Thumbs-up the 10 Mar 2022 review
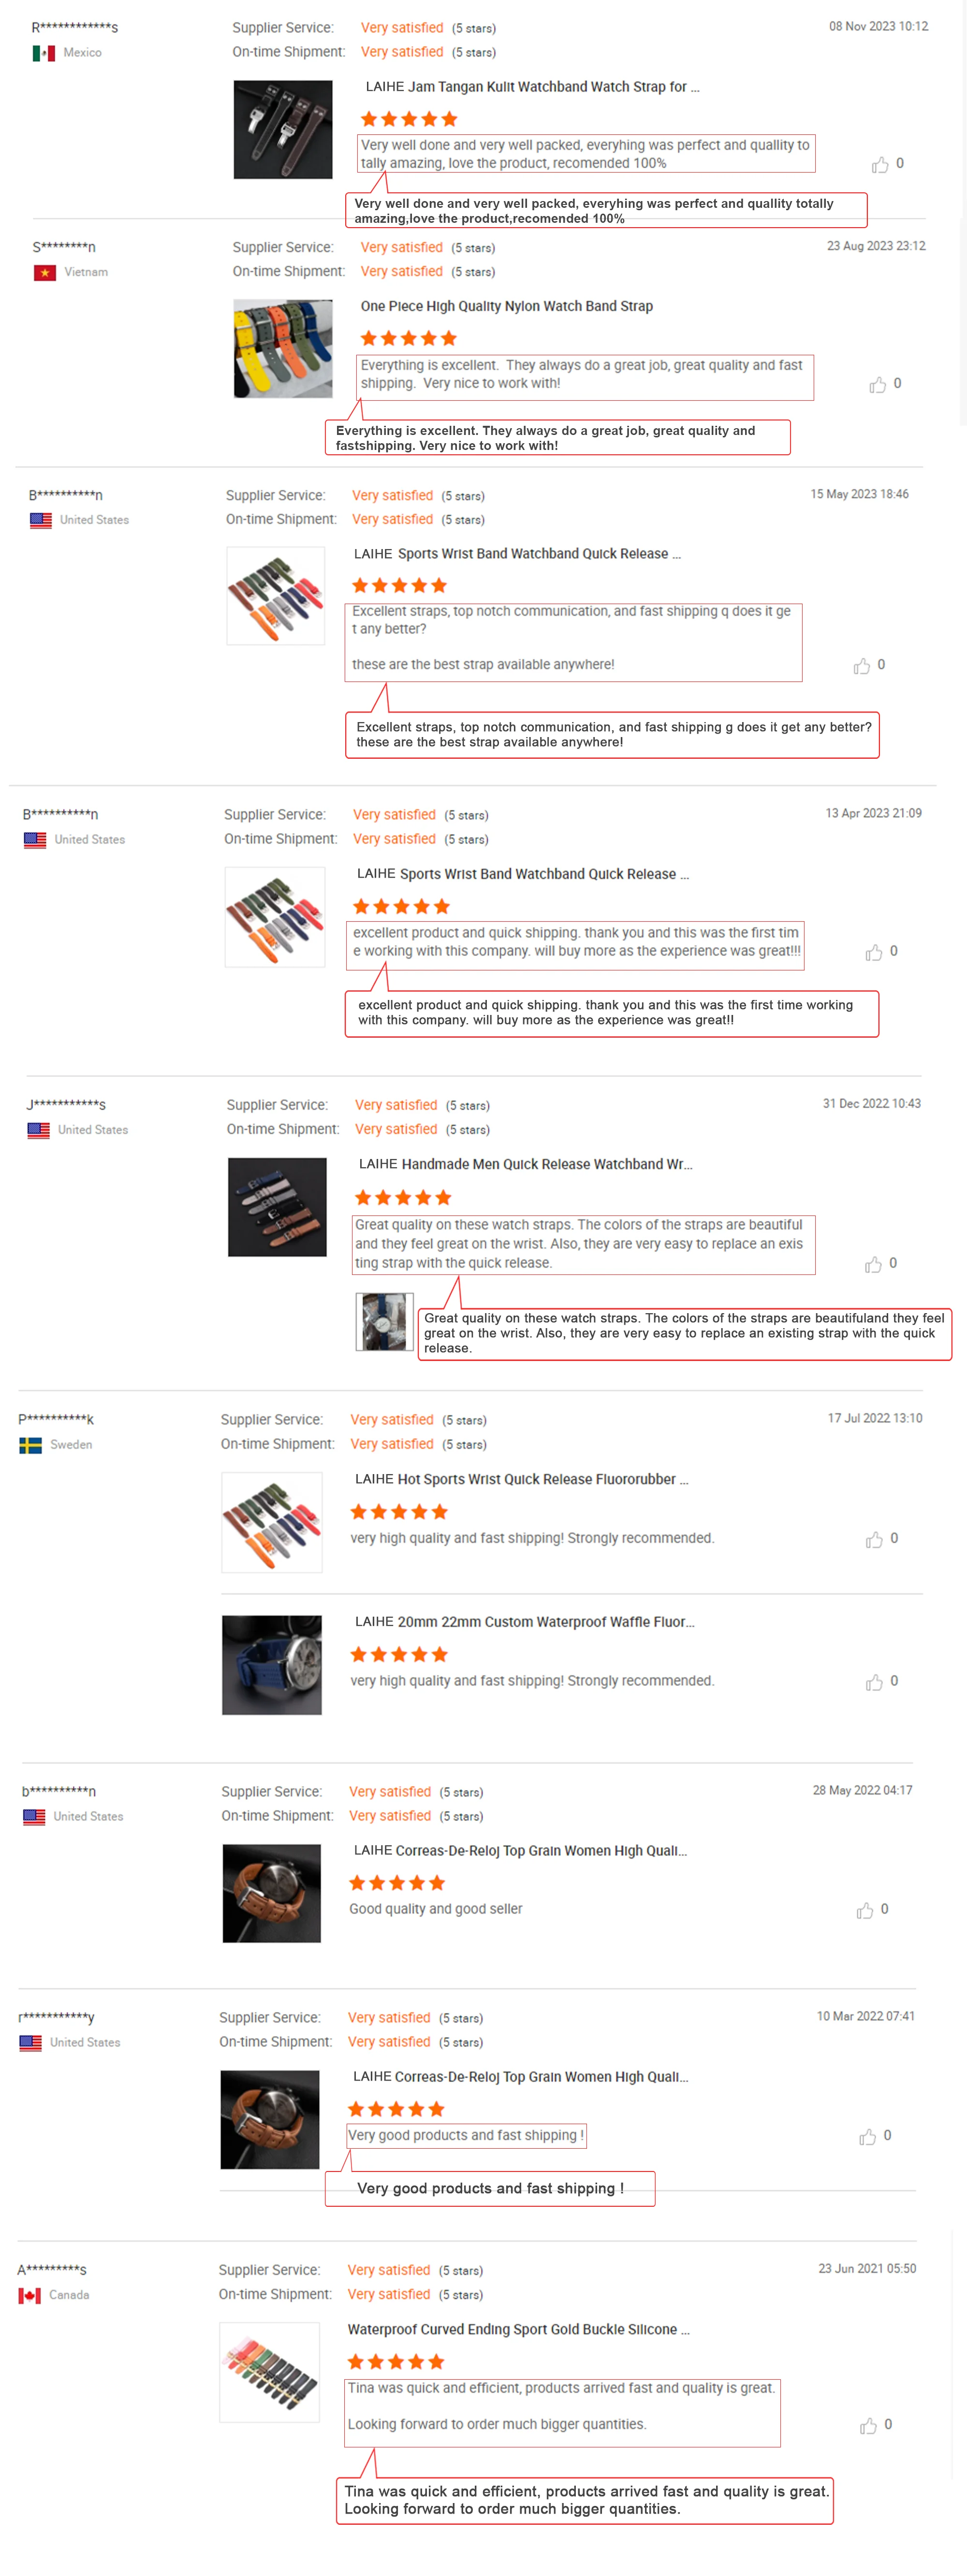This screenshot has width=967, height=2576. tap(868, 2136)
